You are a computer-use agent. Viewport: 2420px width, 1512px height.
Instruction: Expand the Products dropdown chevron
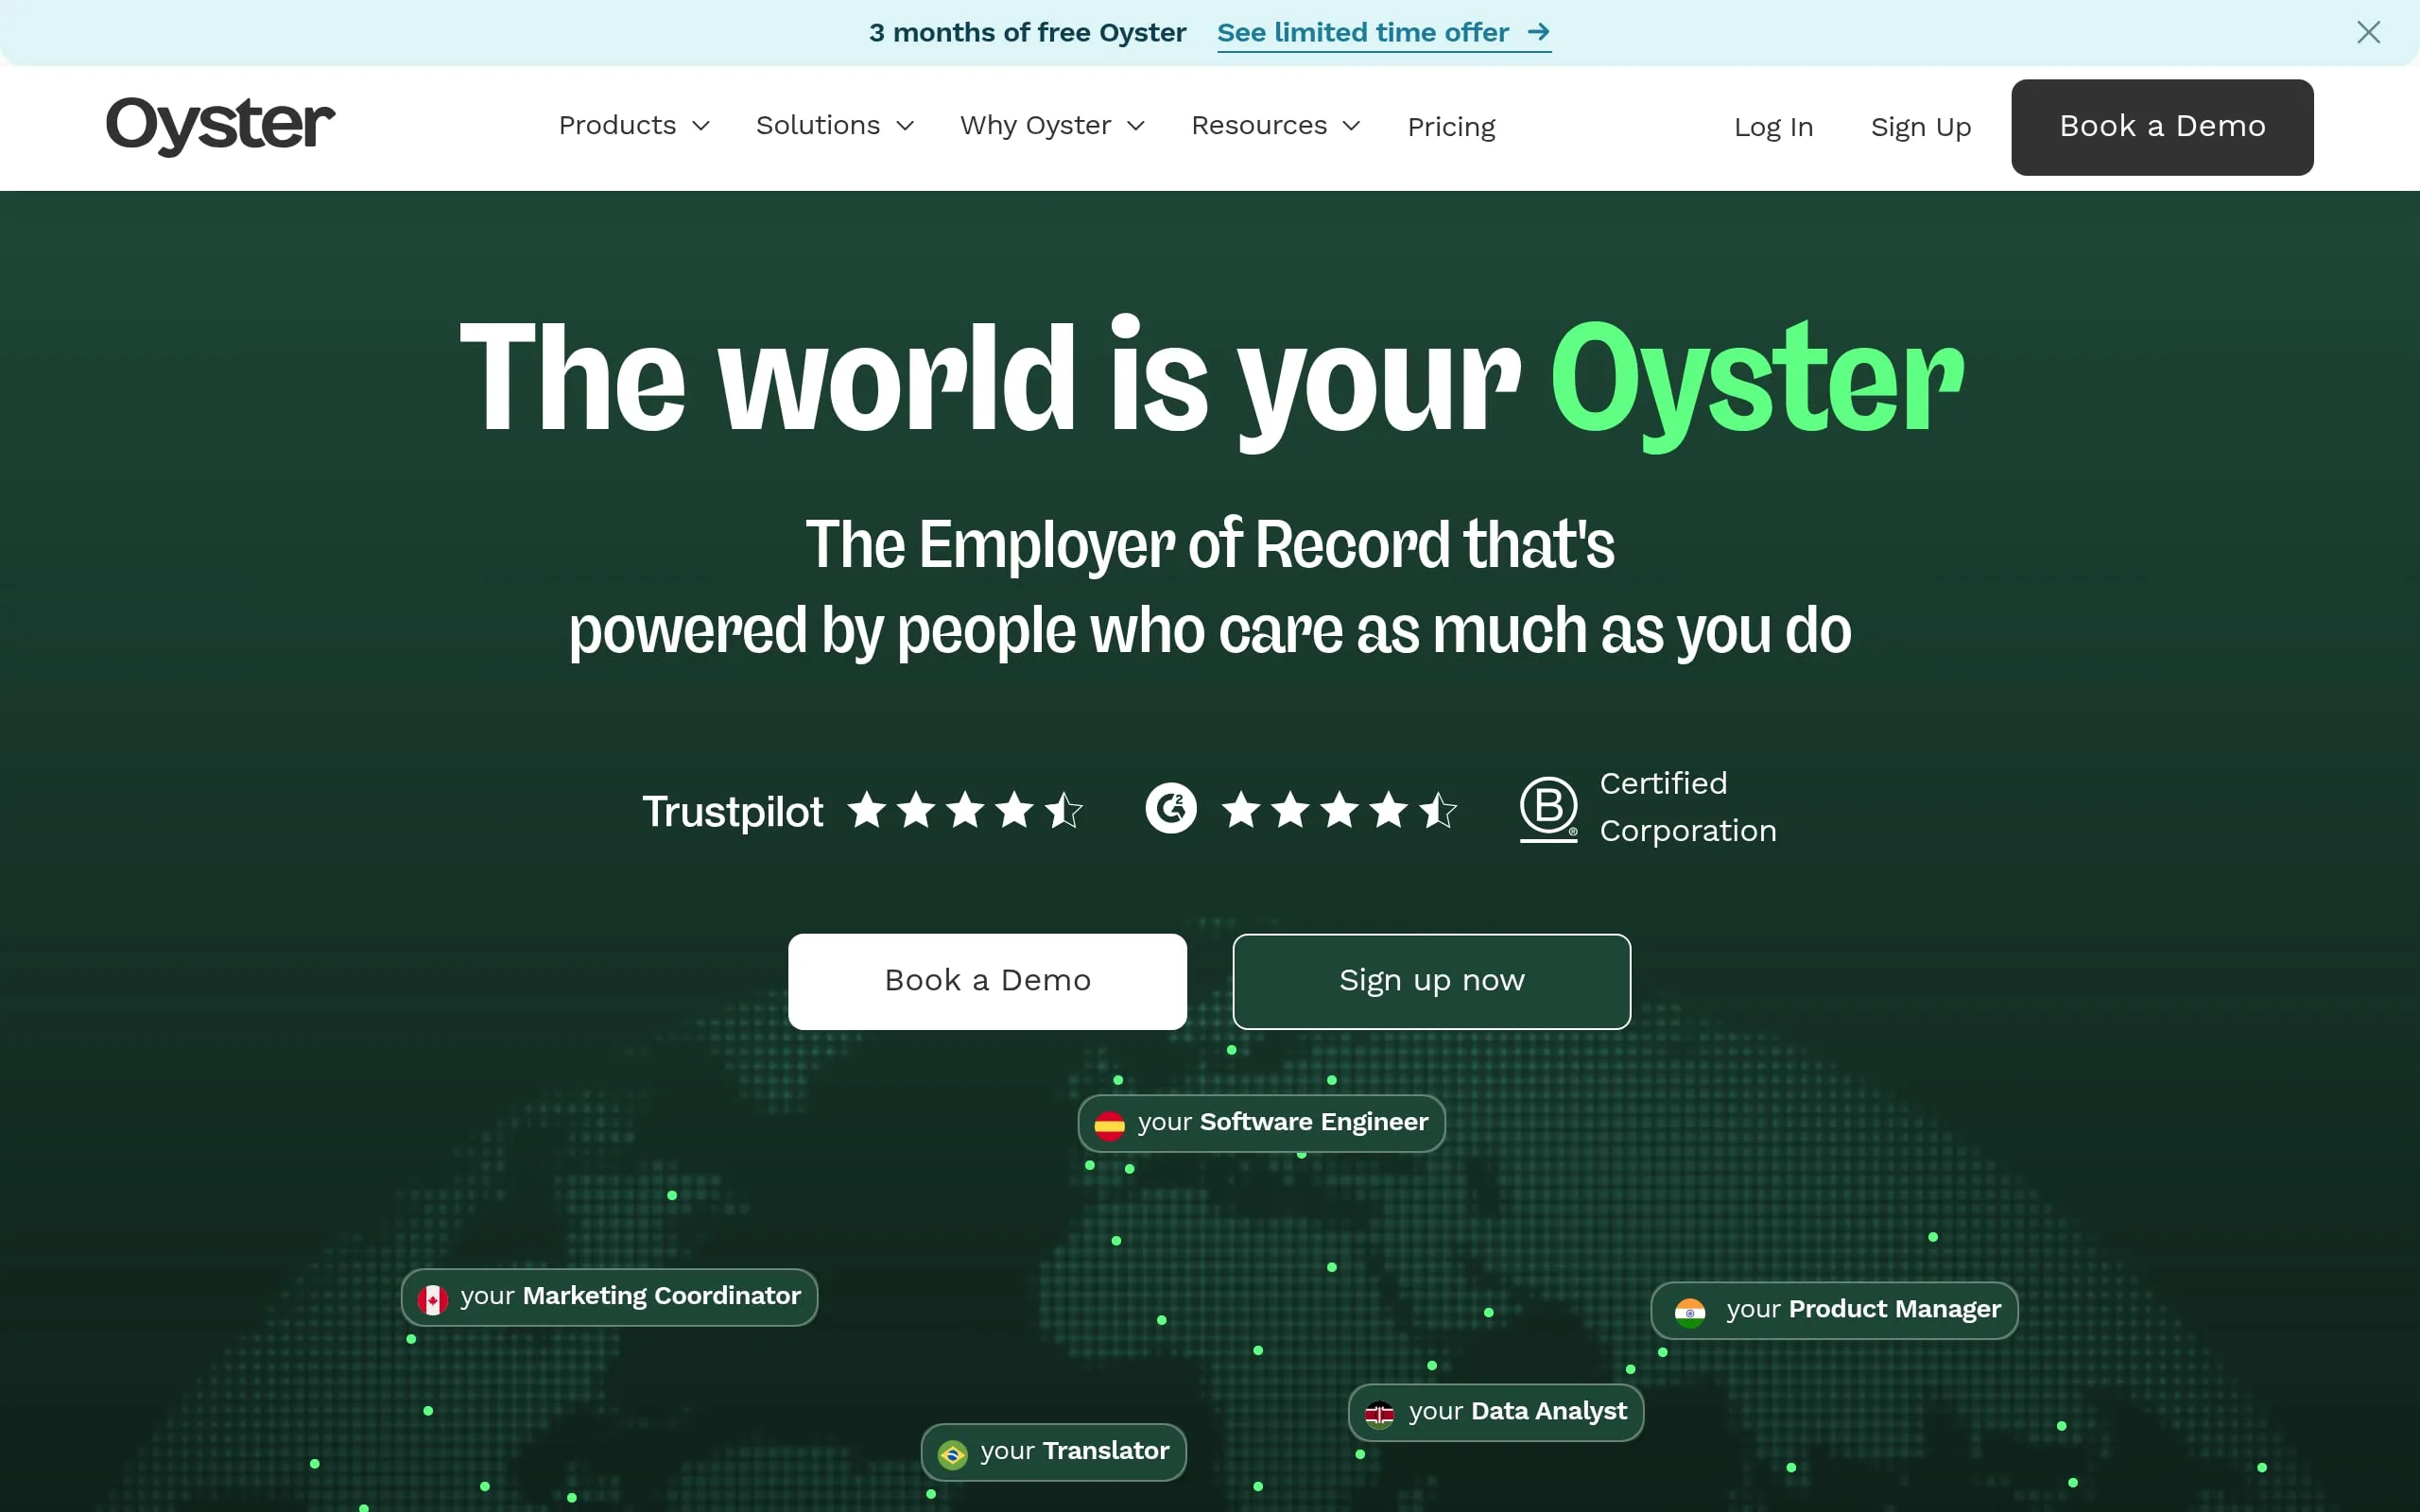click(x=701, y=126)
